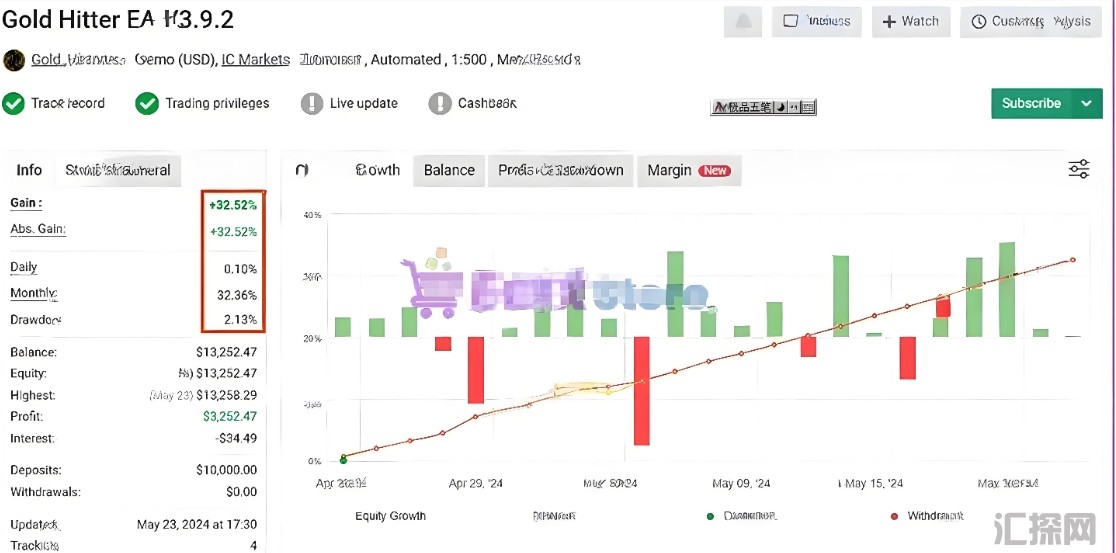Open the IC Markets broker link

(x=256, y=60)
